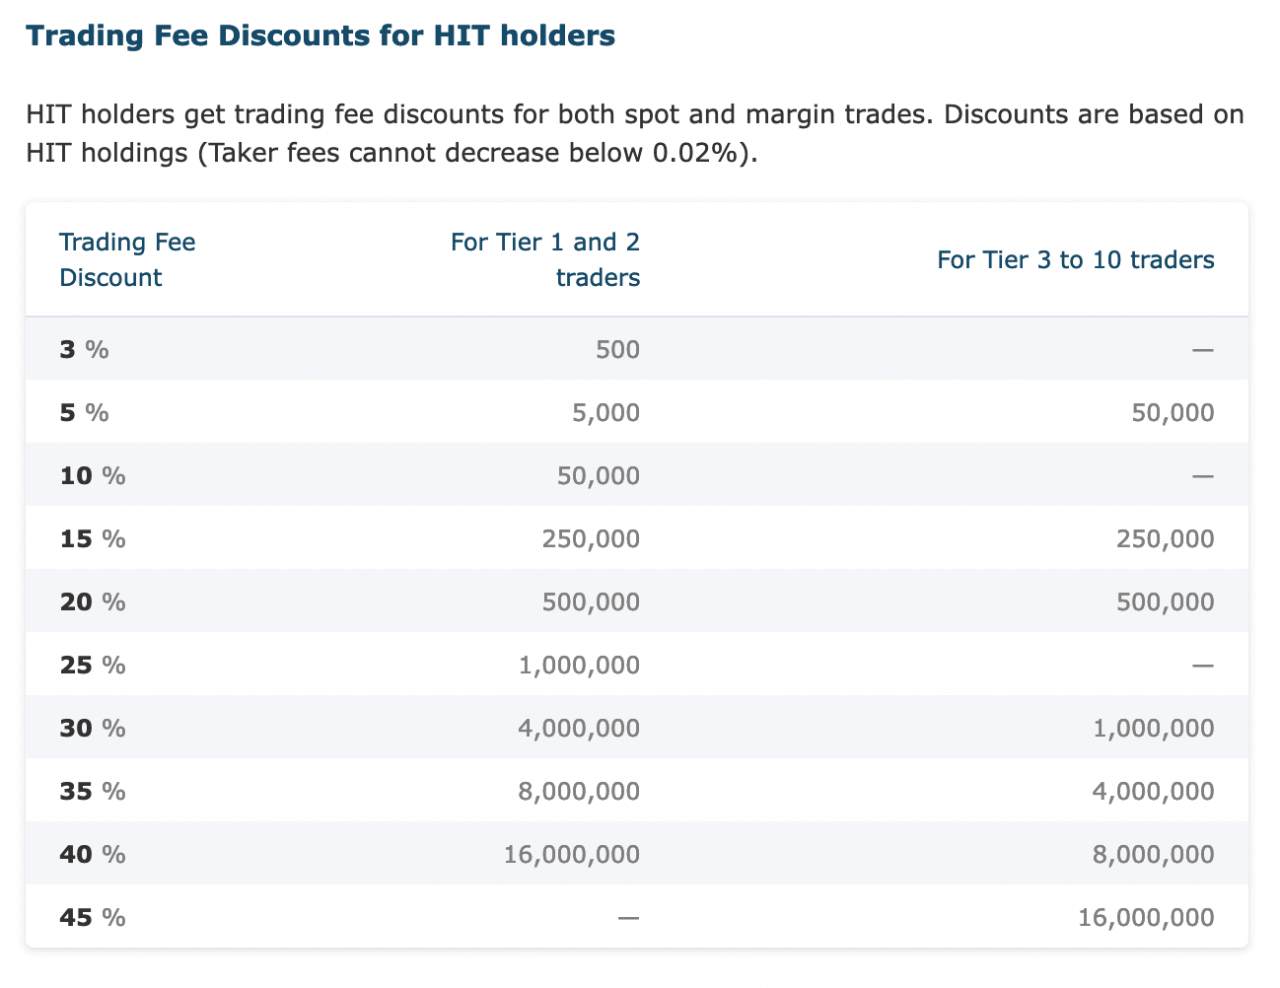Click the paragraph about HIT holders' fee discounts
Screen dimensions: 1280x988
pos(635,133)
